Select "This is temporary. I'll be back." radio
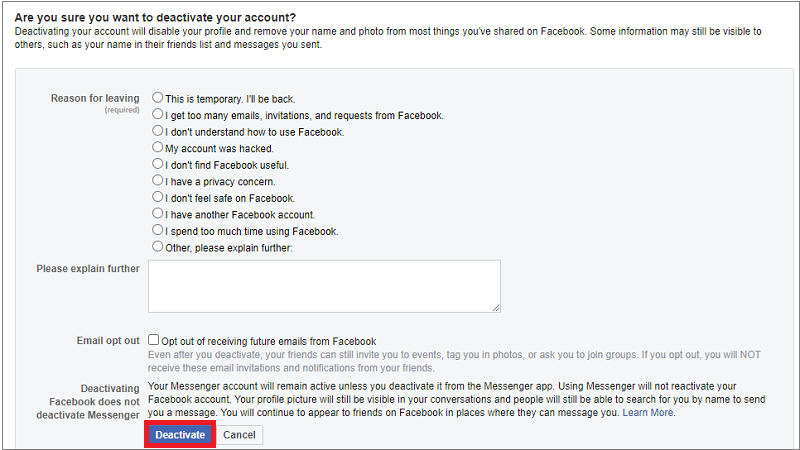This screenshot has width=800, height=450. tap(158, 97)
